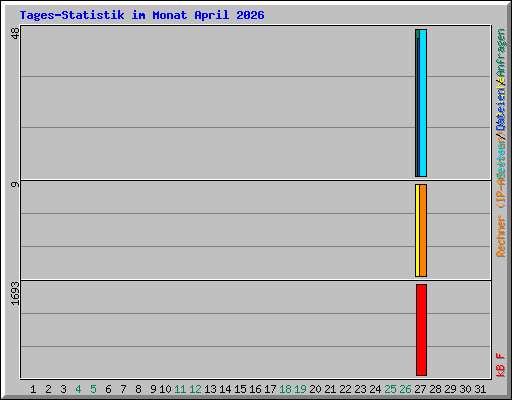Click green day label 26
512x400 pixels.
(x=405, y=389)
